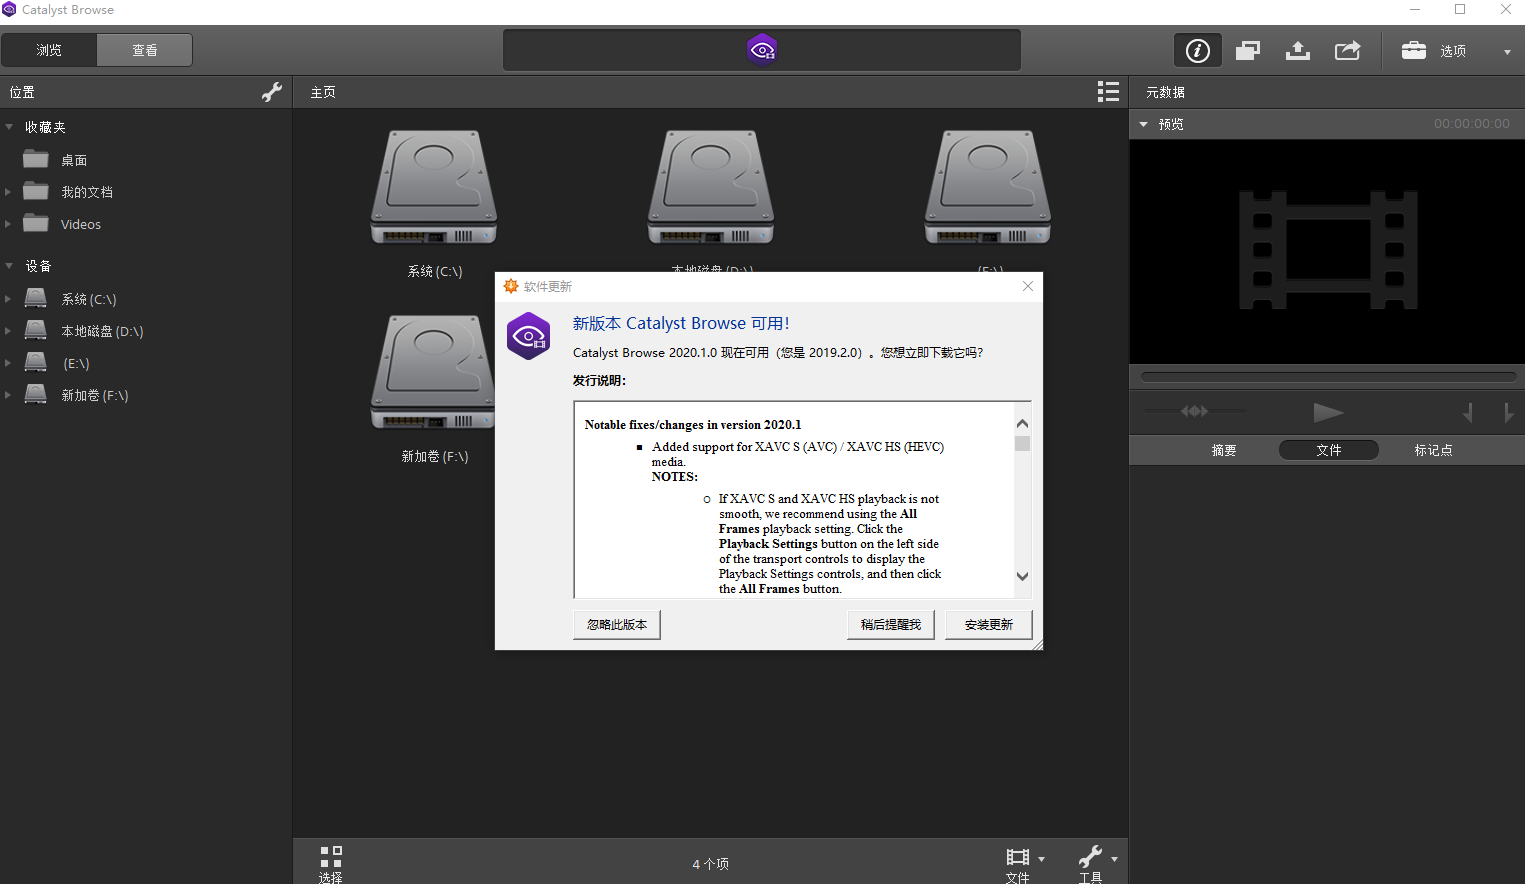Click release notes scroll up arrow
Viewport: 1525px width, 884px height.
[1022, 424]
